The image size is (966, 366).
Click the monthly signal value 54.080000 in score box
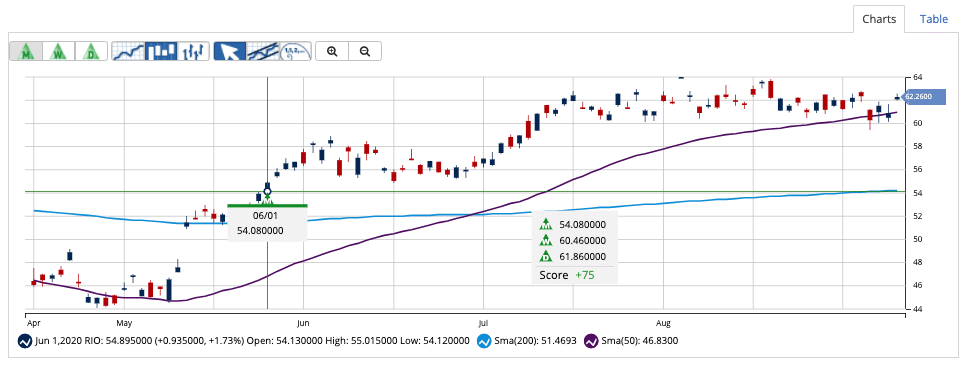point(583,224)
